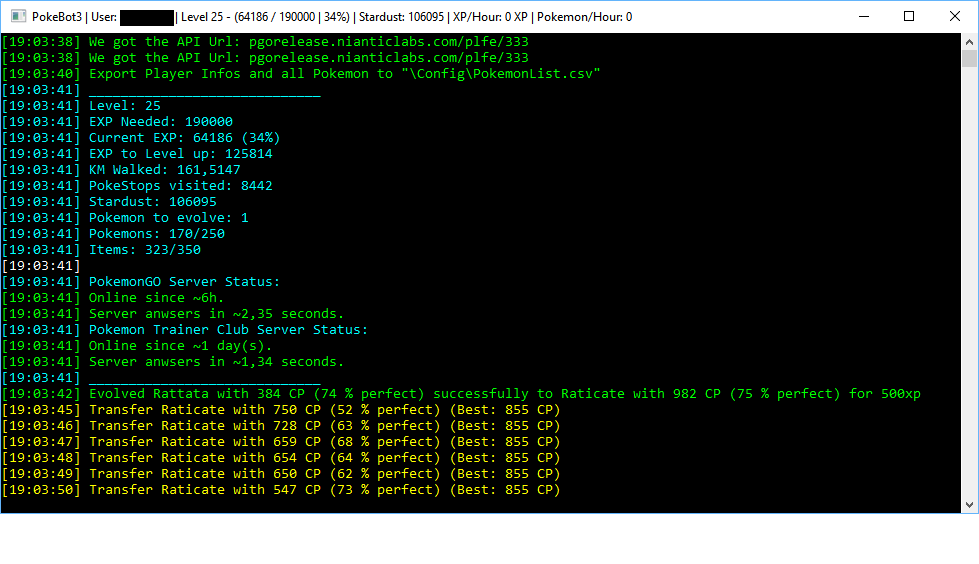Click the 'Pokemon Trainer Club Server Status:' line
The height and width of the screenshot is (564, 979).
click(x=185, y=330)
